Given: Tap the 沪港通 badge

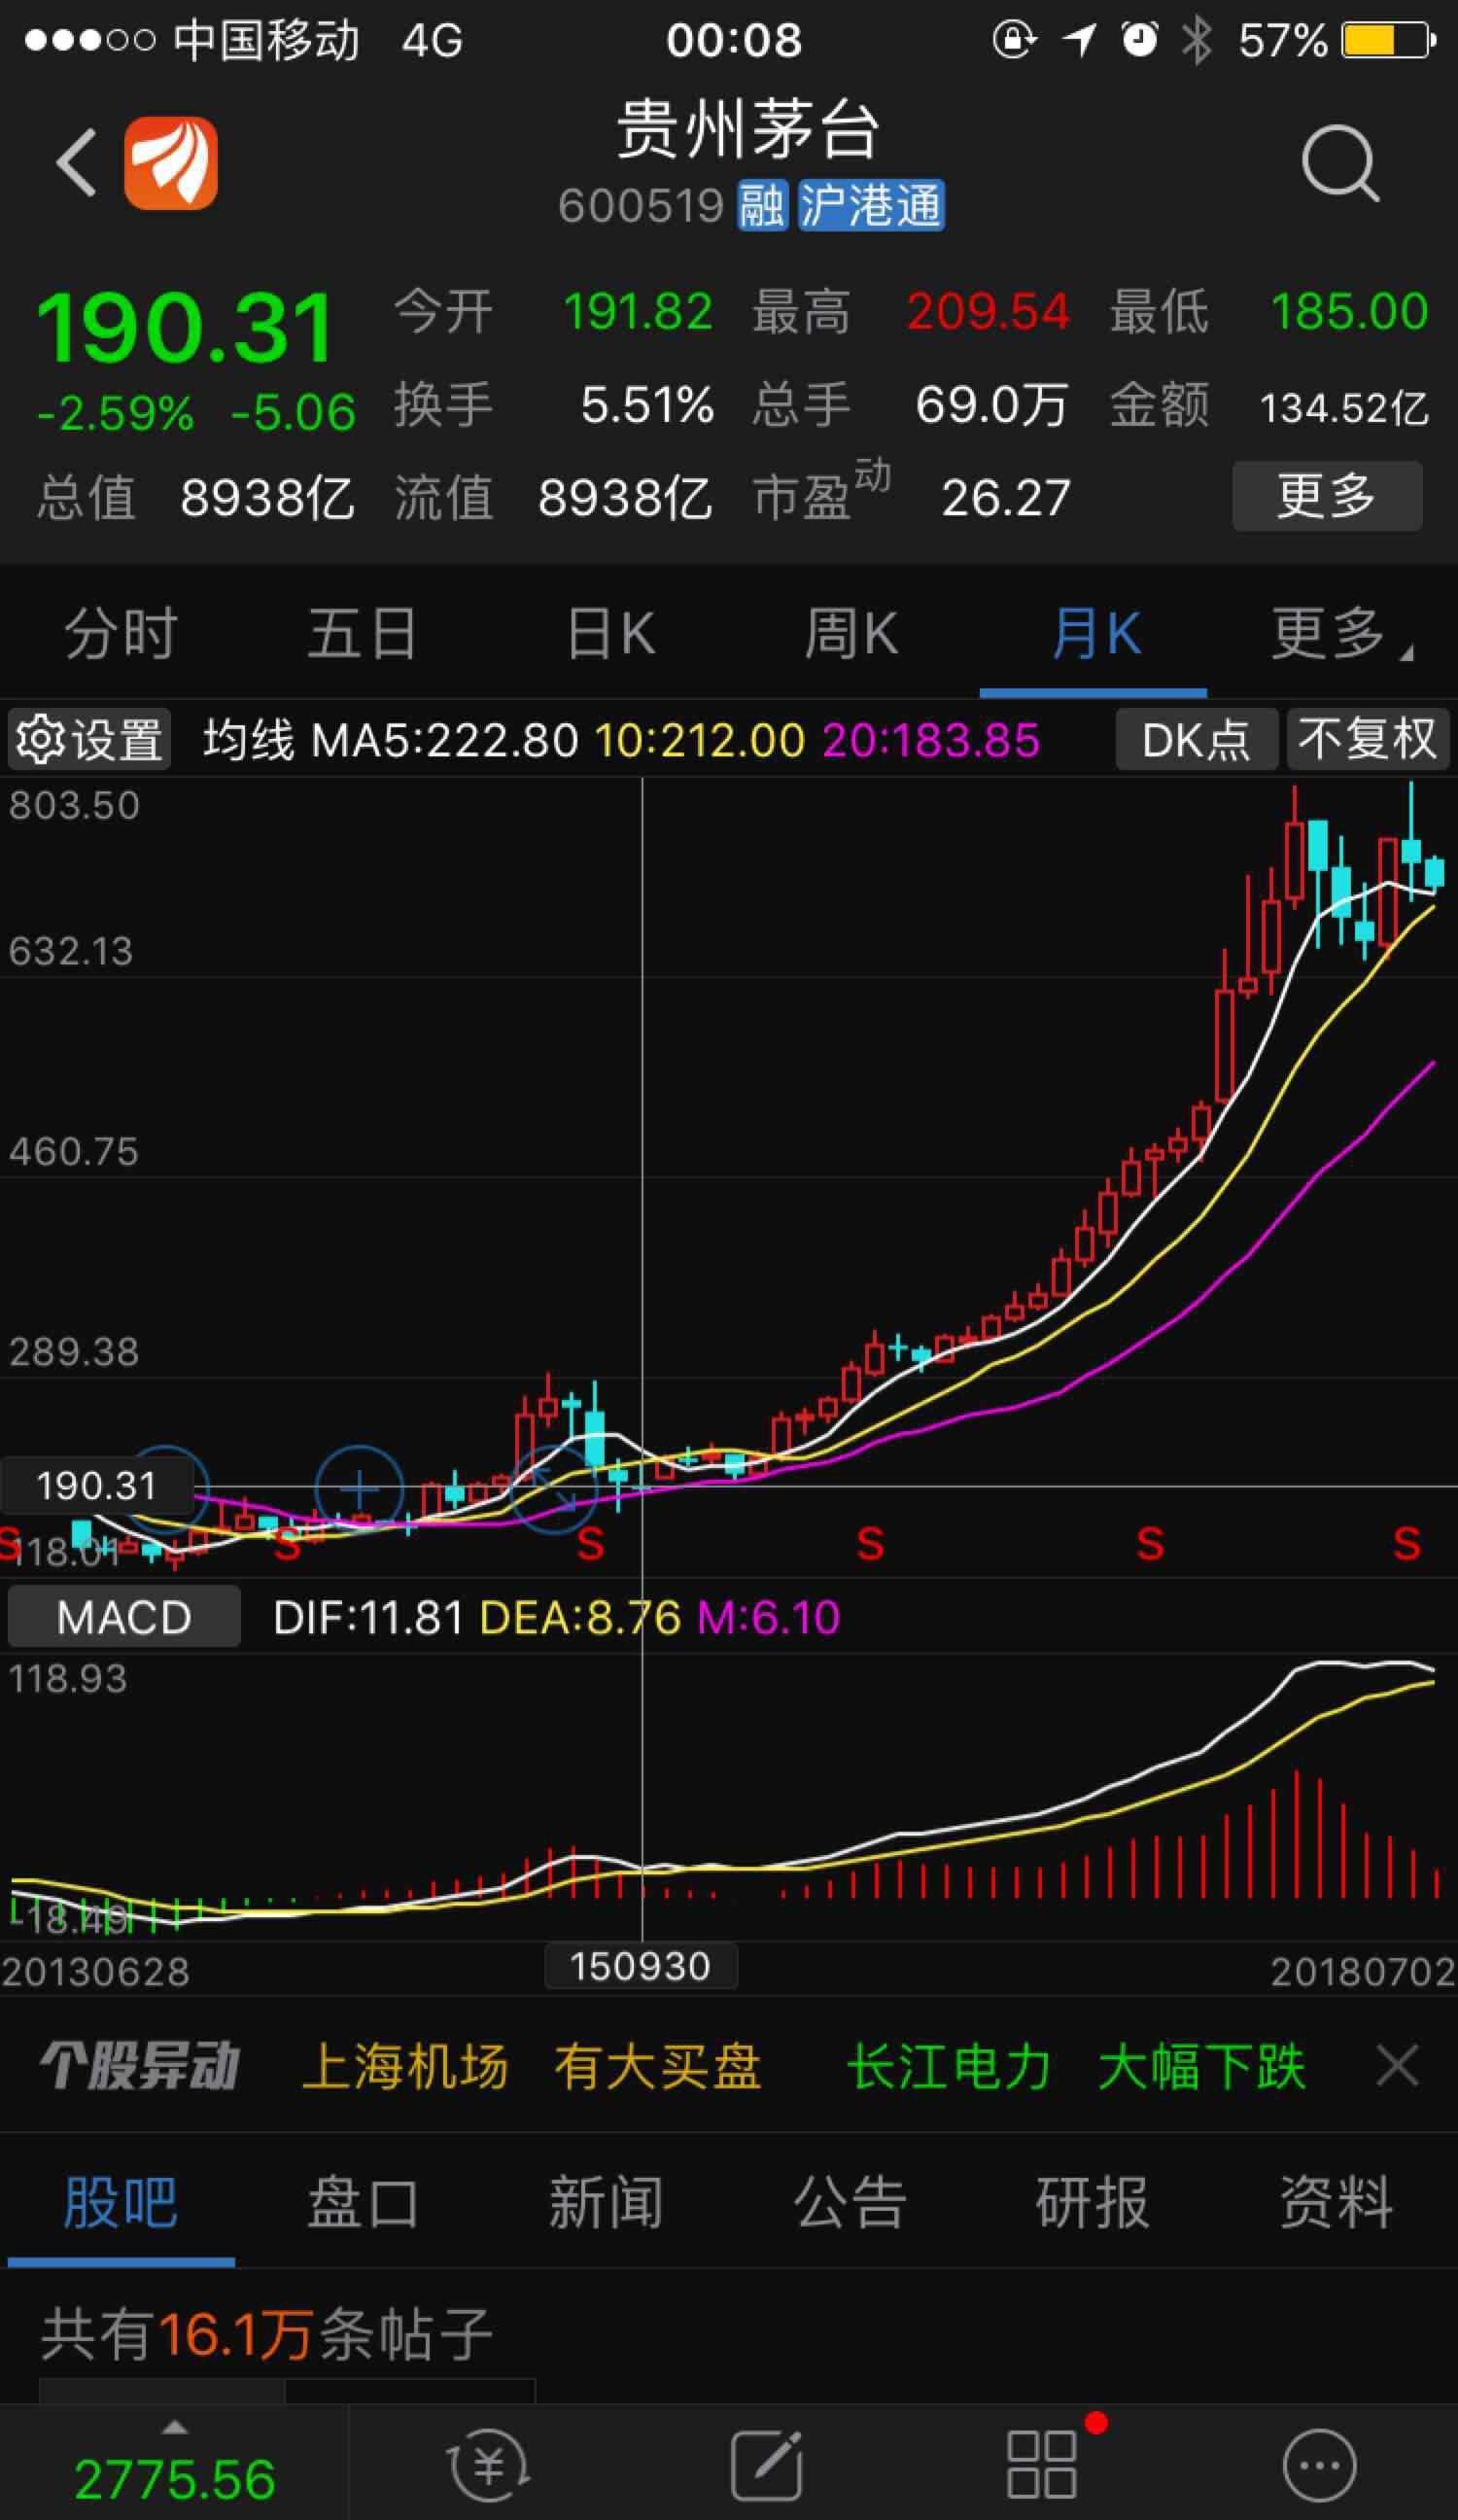Looking at the screenshot, I should point(871,206).
